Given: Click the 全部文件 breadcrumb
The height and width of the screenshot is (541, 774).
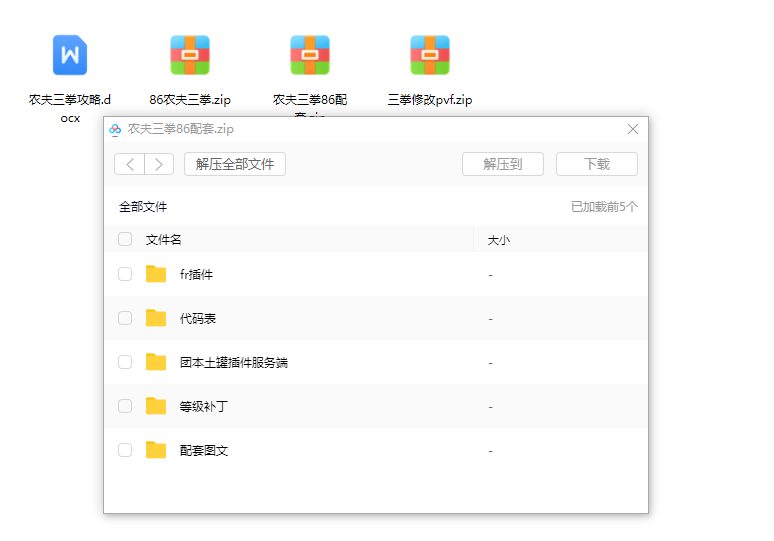Looking at the screenshot, I should pos(143,207).
